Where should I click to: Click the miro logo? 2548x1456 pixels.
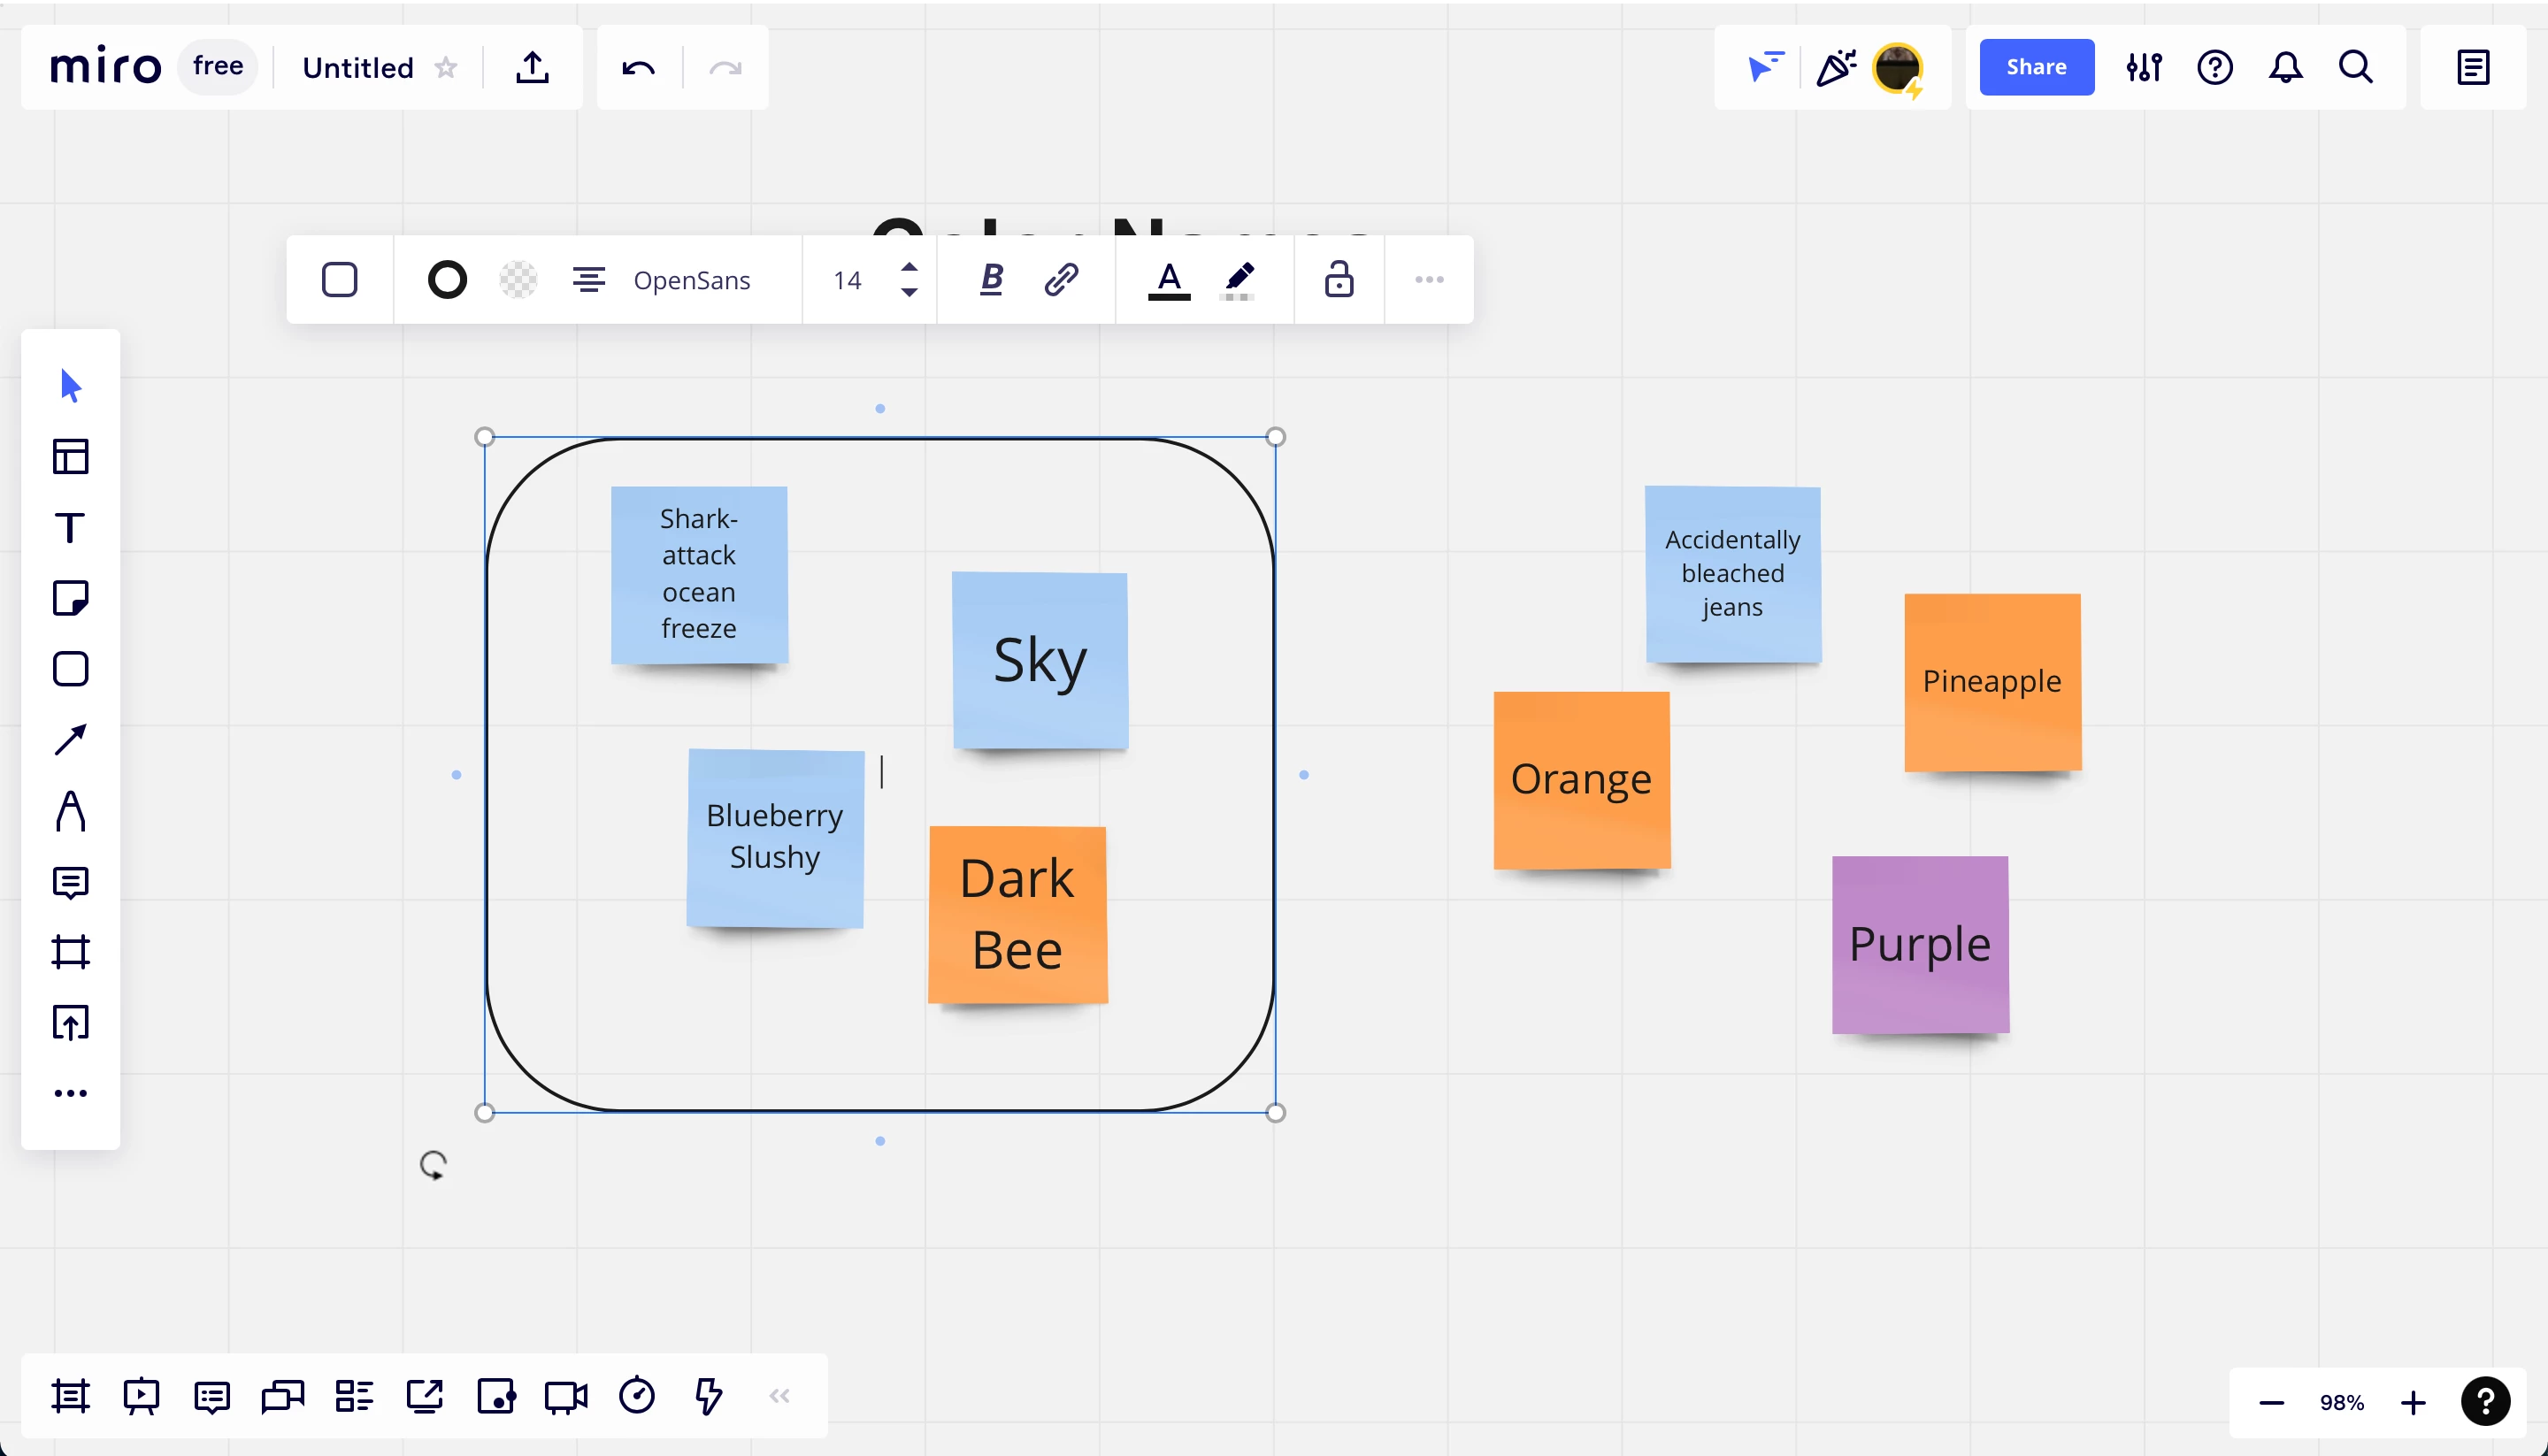[x=106, y=66]
